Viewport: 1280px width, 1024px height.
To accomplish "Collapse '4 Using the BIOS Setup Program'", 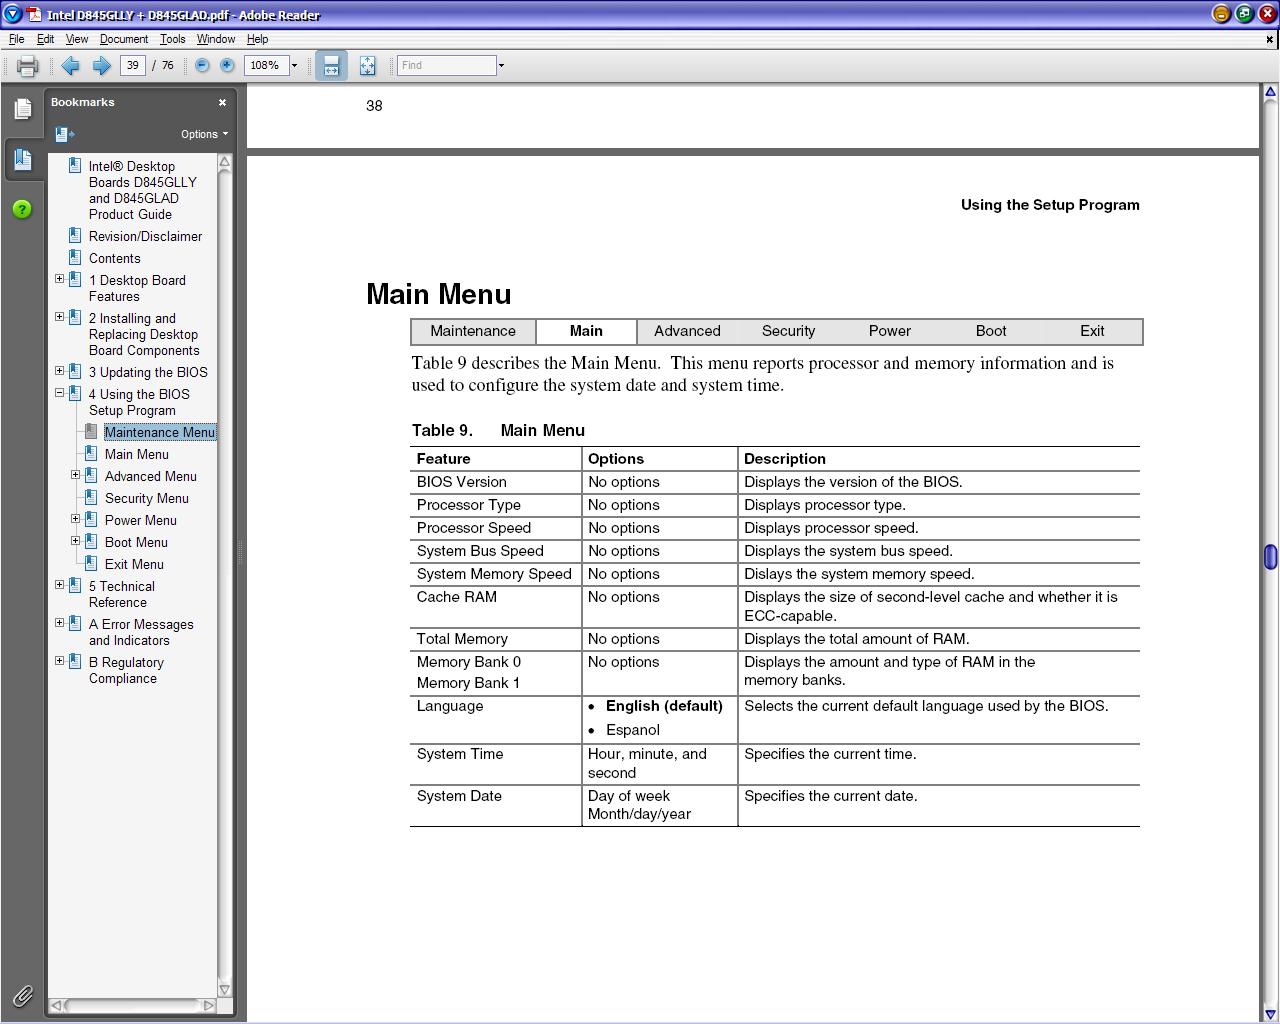I will tap(59, 393).
